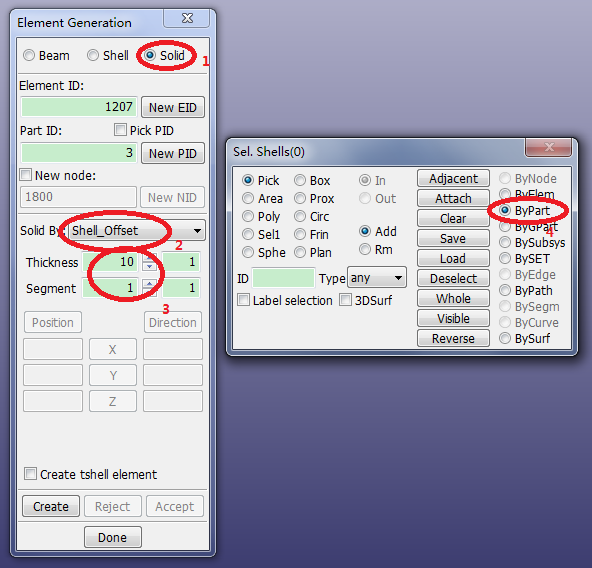Viewport: 592px width, 568px height.
Task: Click the Create button
Action: click(51, 506)
